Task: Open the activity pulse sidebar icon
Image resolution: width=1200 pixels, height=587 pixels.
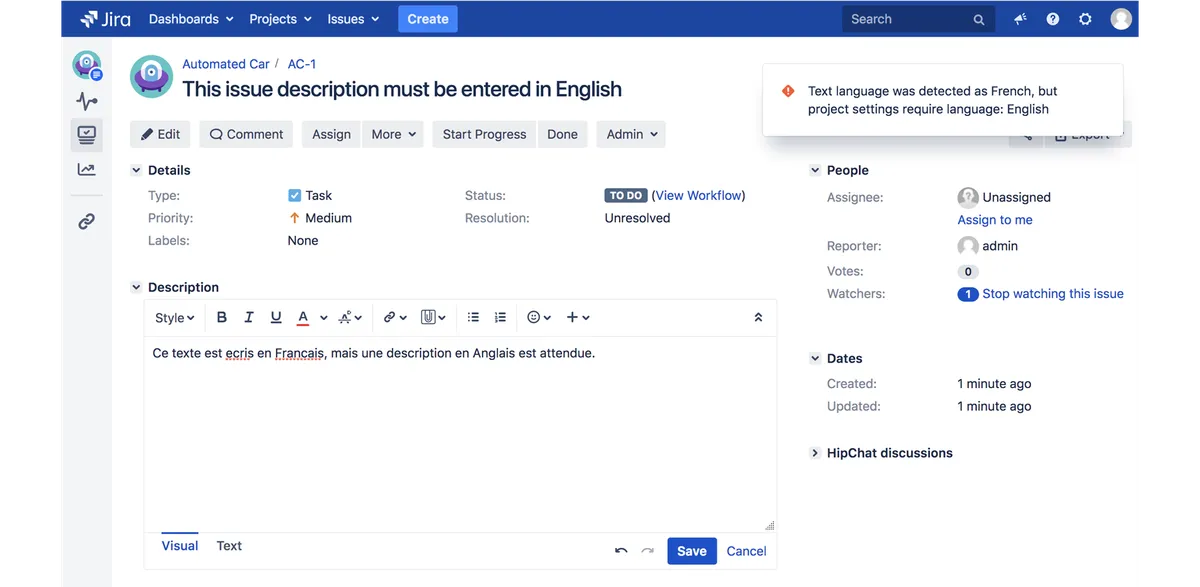Action: click(x=87, y=101)
